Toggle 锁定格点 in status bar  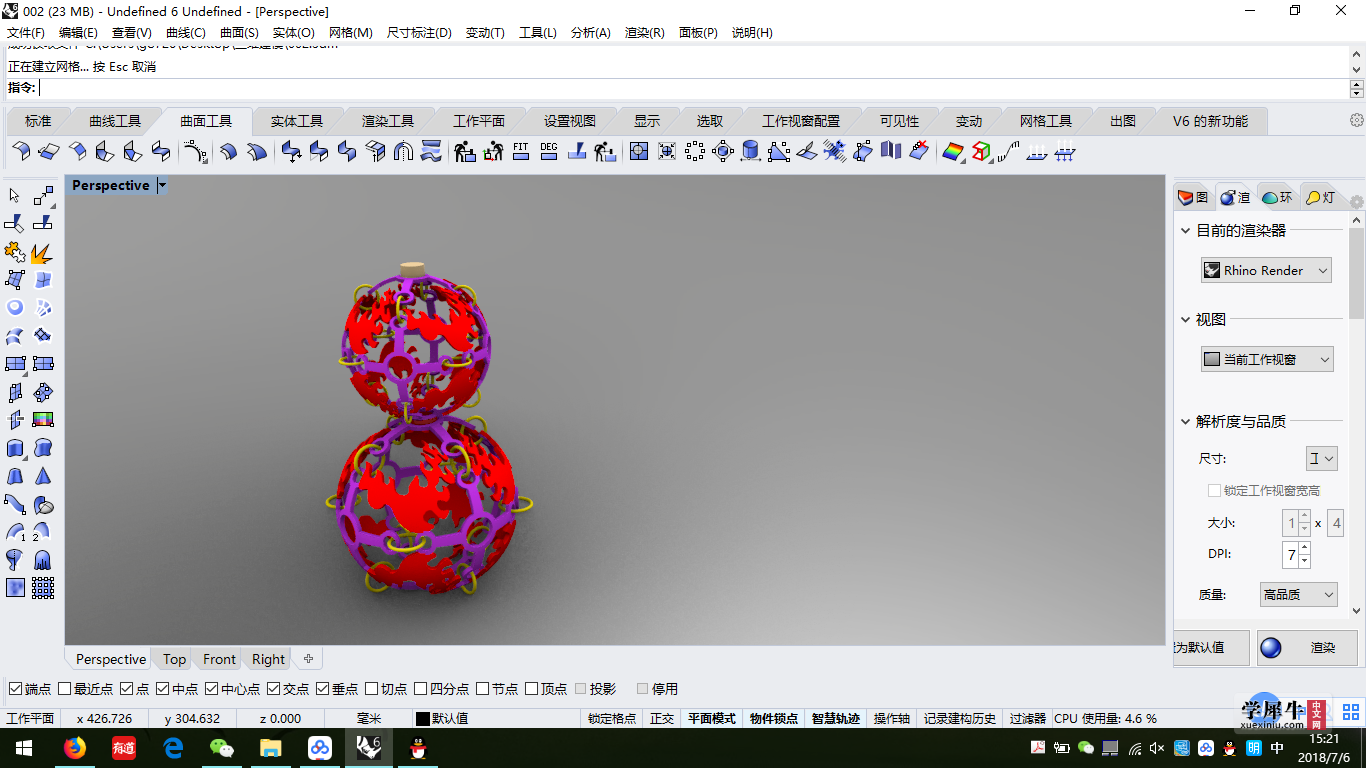[612, 718]
